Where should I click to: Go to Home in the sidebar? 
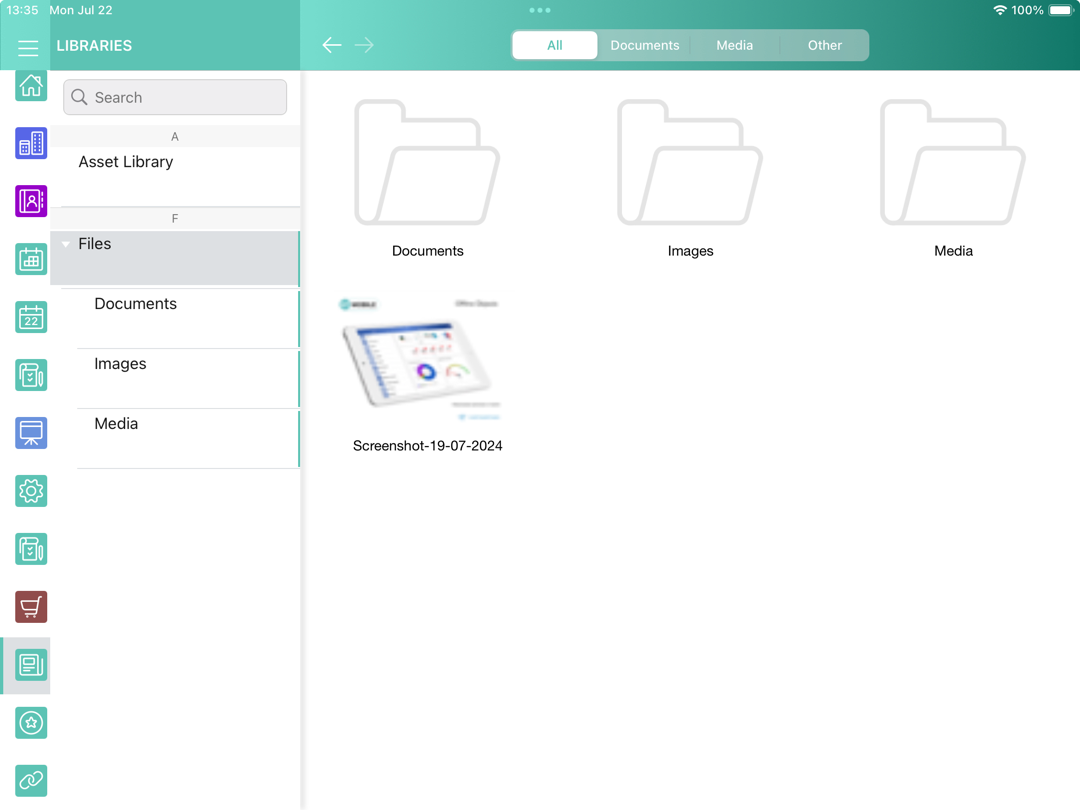click(31, 86)
